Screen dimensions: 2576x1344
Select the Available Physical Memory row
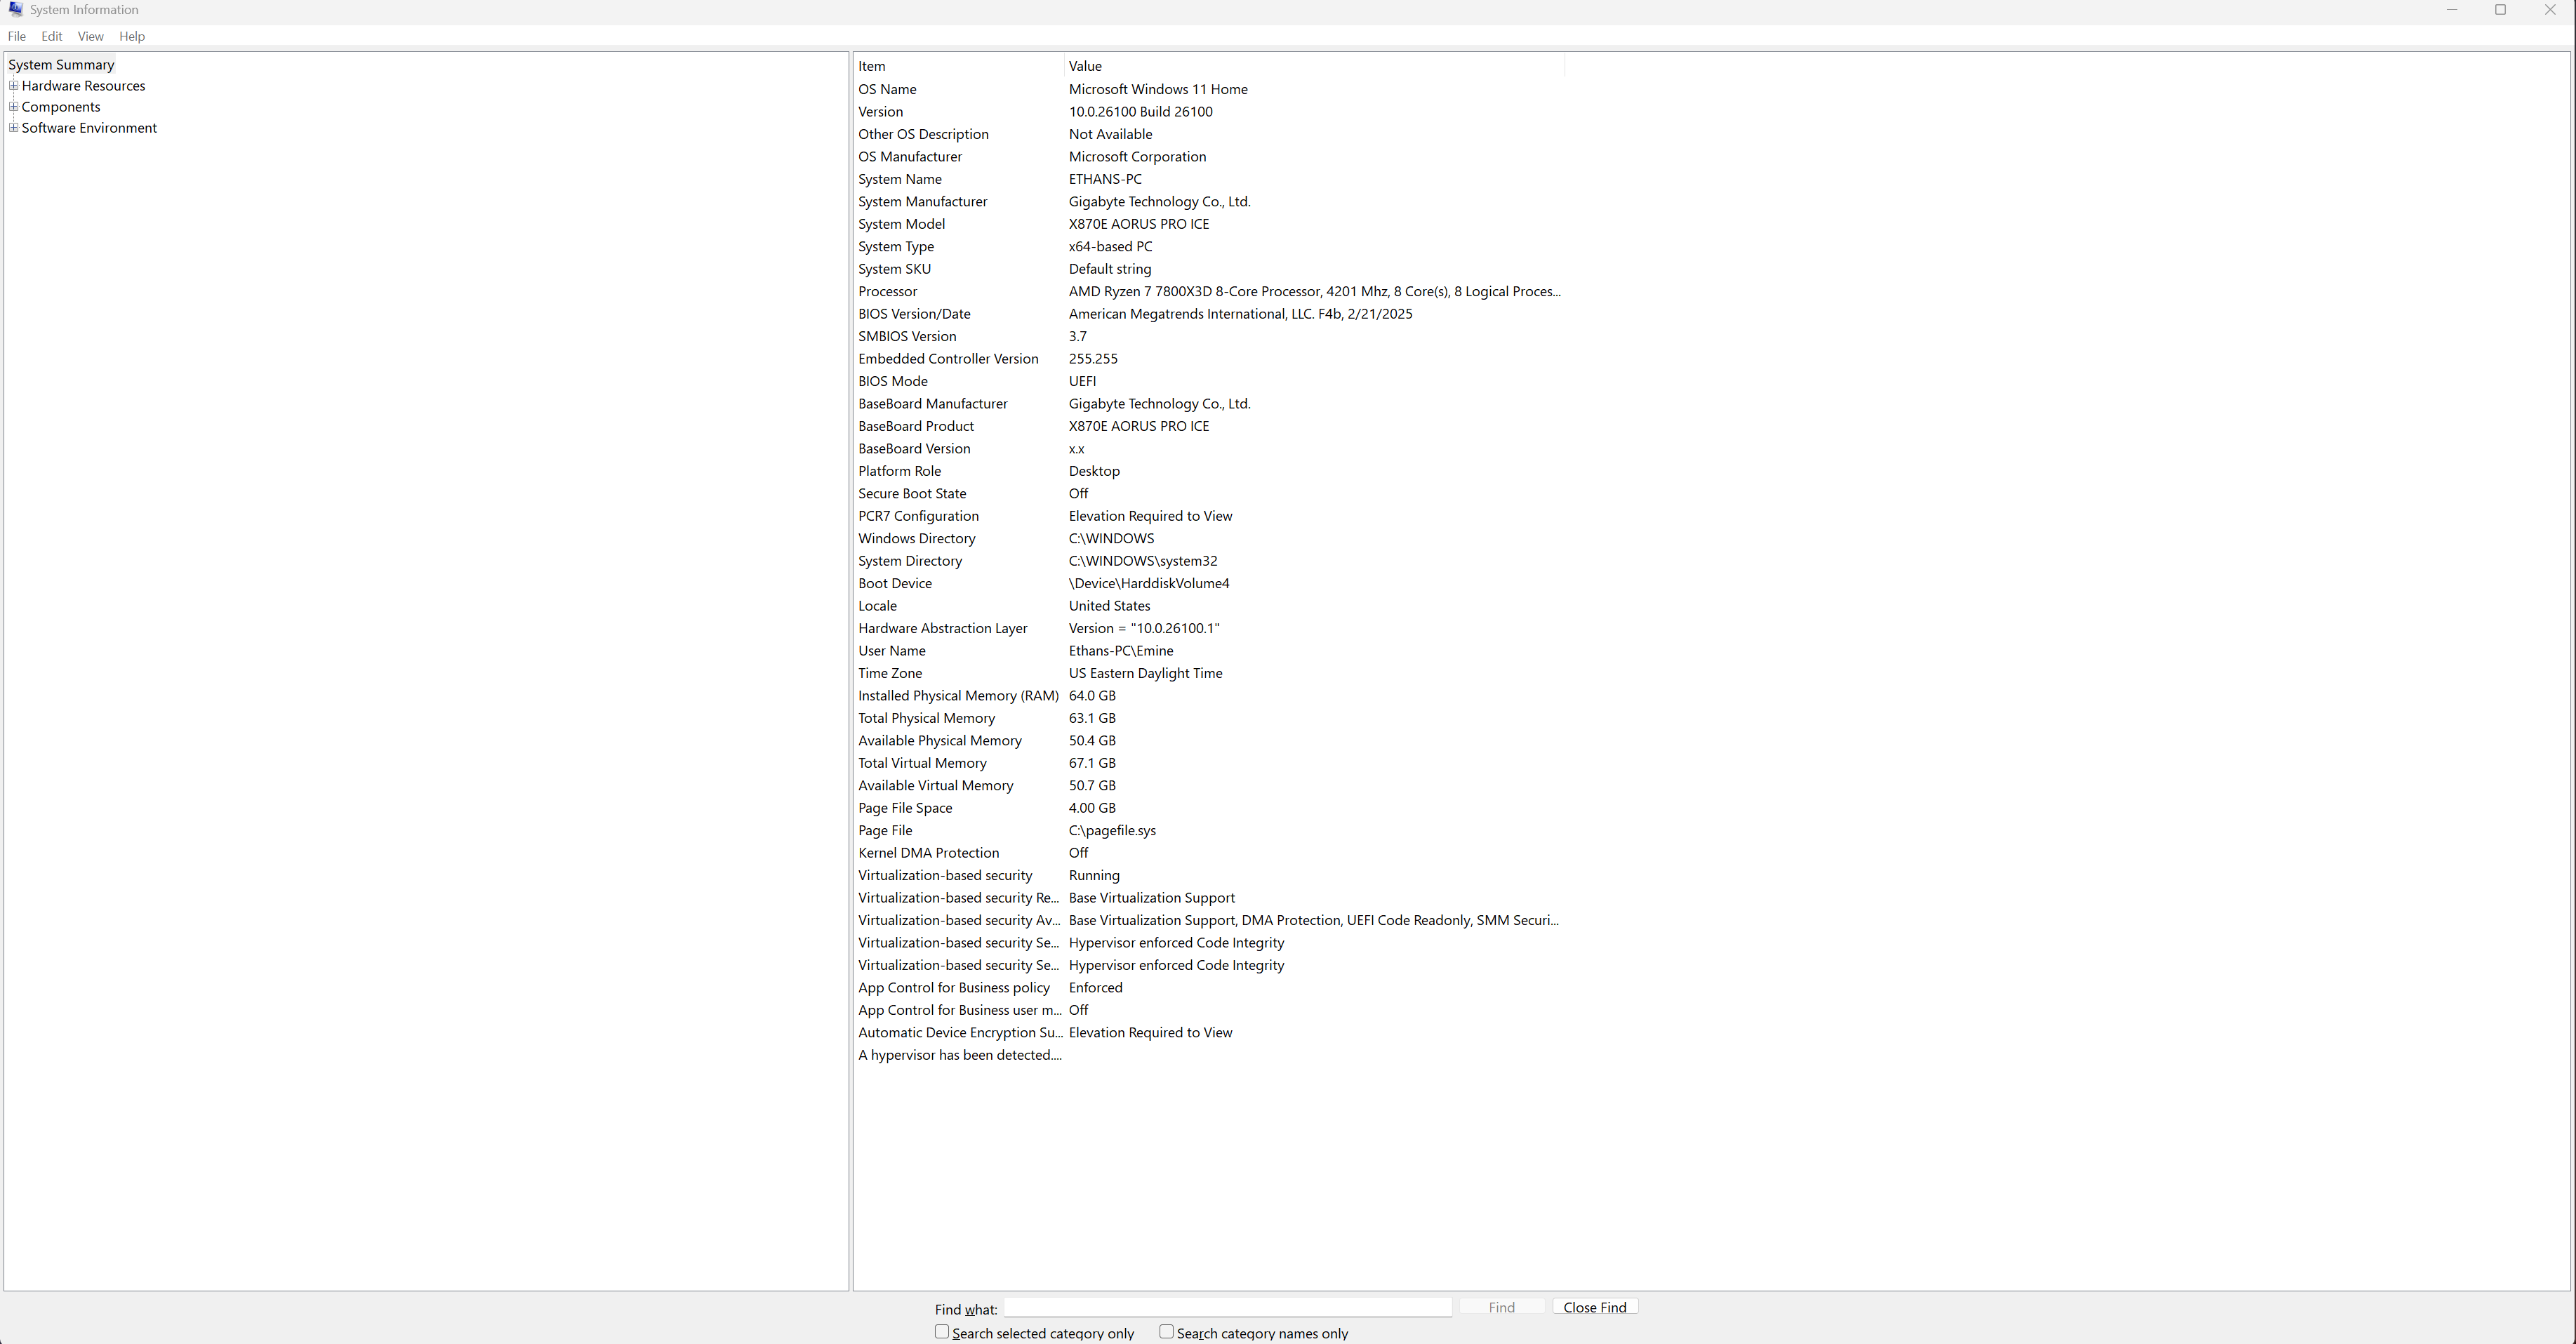1209,741
